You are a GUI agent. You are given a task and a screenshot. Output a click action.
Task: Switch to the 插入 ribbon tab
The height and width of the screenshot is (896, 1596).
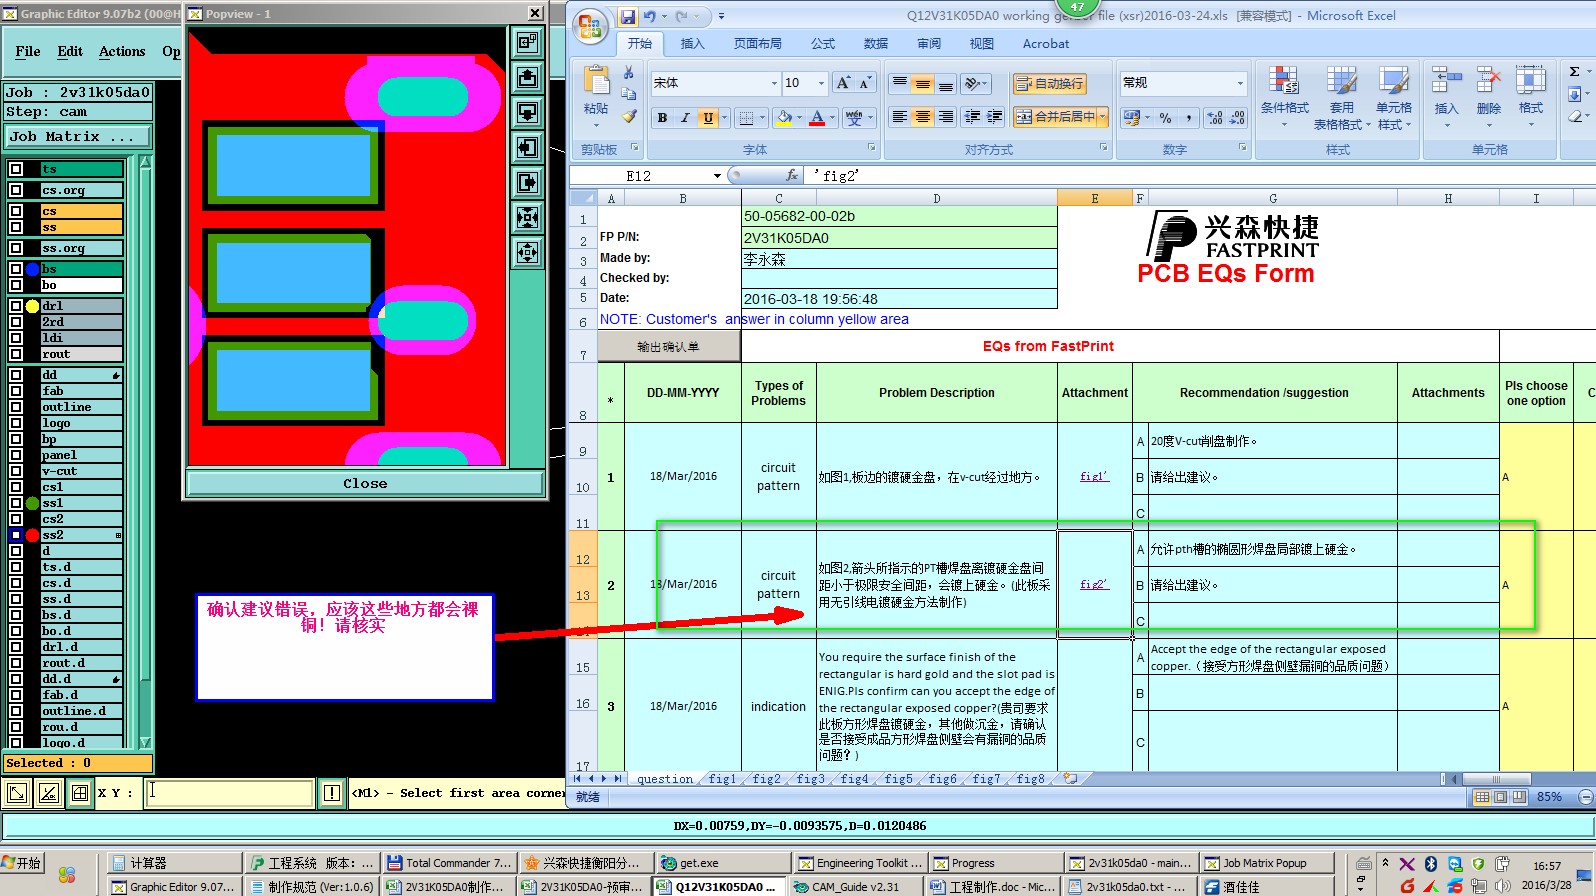click(692, 44)
